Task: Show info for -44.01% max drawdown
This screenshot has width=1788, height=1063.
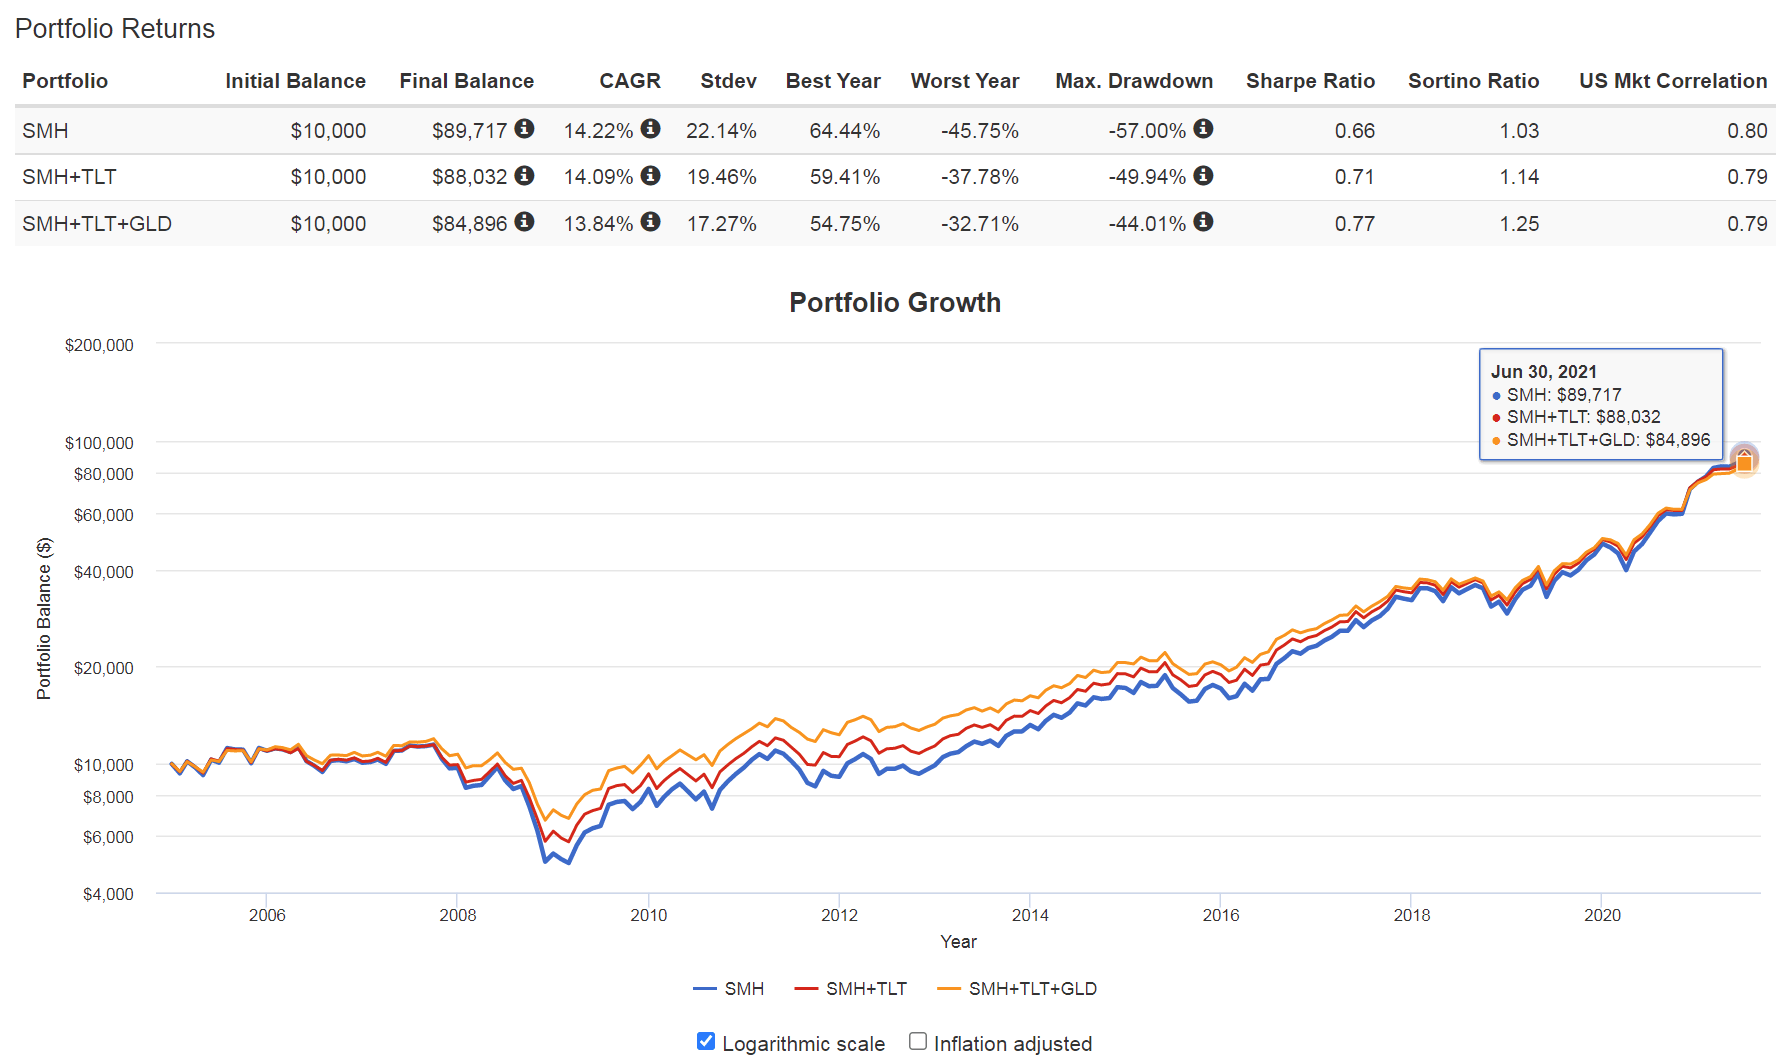Action: click(1204, 222)
